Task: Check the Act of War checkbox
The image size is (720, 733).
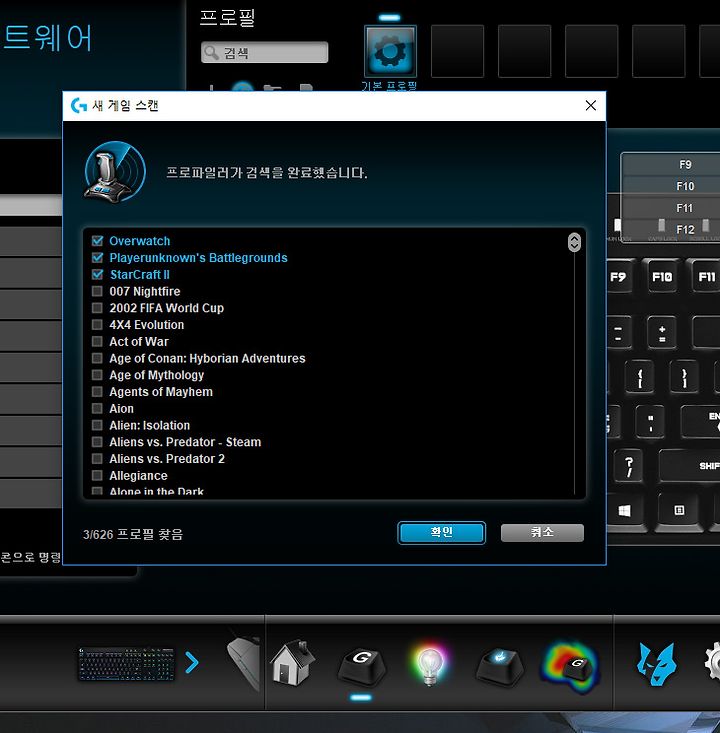Action: 97,341
